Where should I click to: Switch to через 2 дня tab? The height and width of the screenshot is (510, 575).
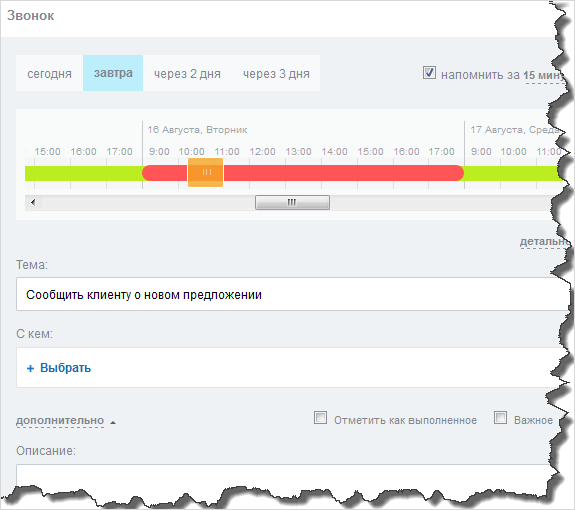[187, 73]
